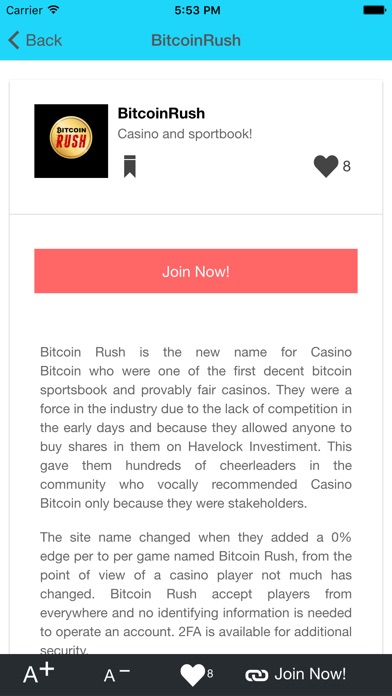Screen dimensions: 392x696
Task: Toggle favorite using bottom bar heart
Action: 192,675
